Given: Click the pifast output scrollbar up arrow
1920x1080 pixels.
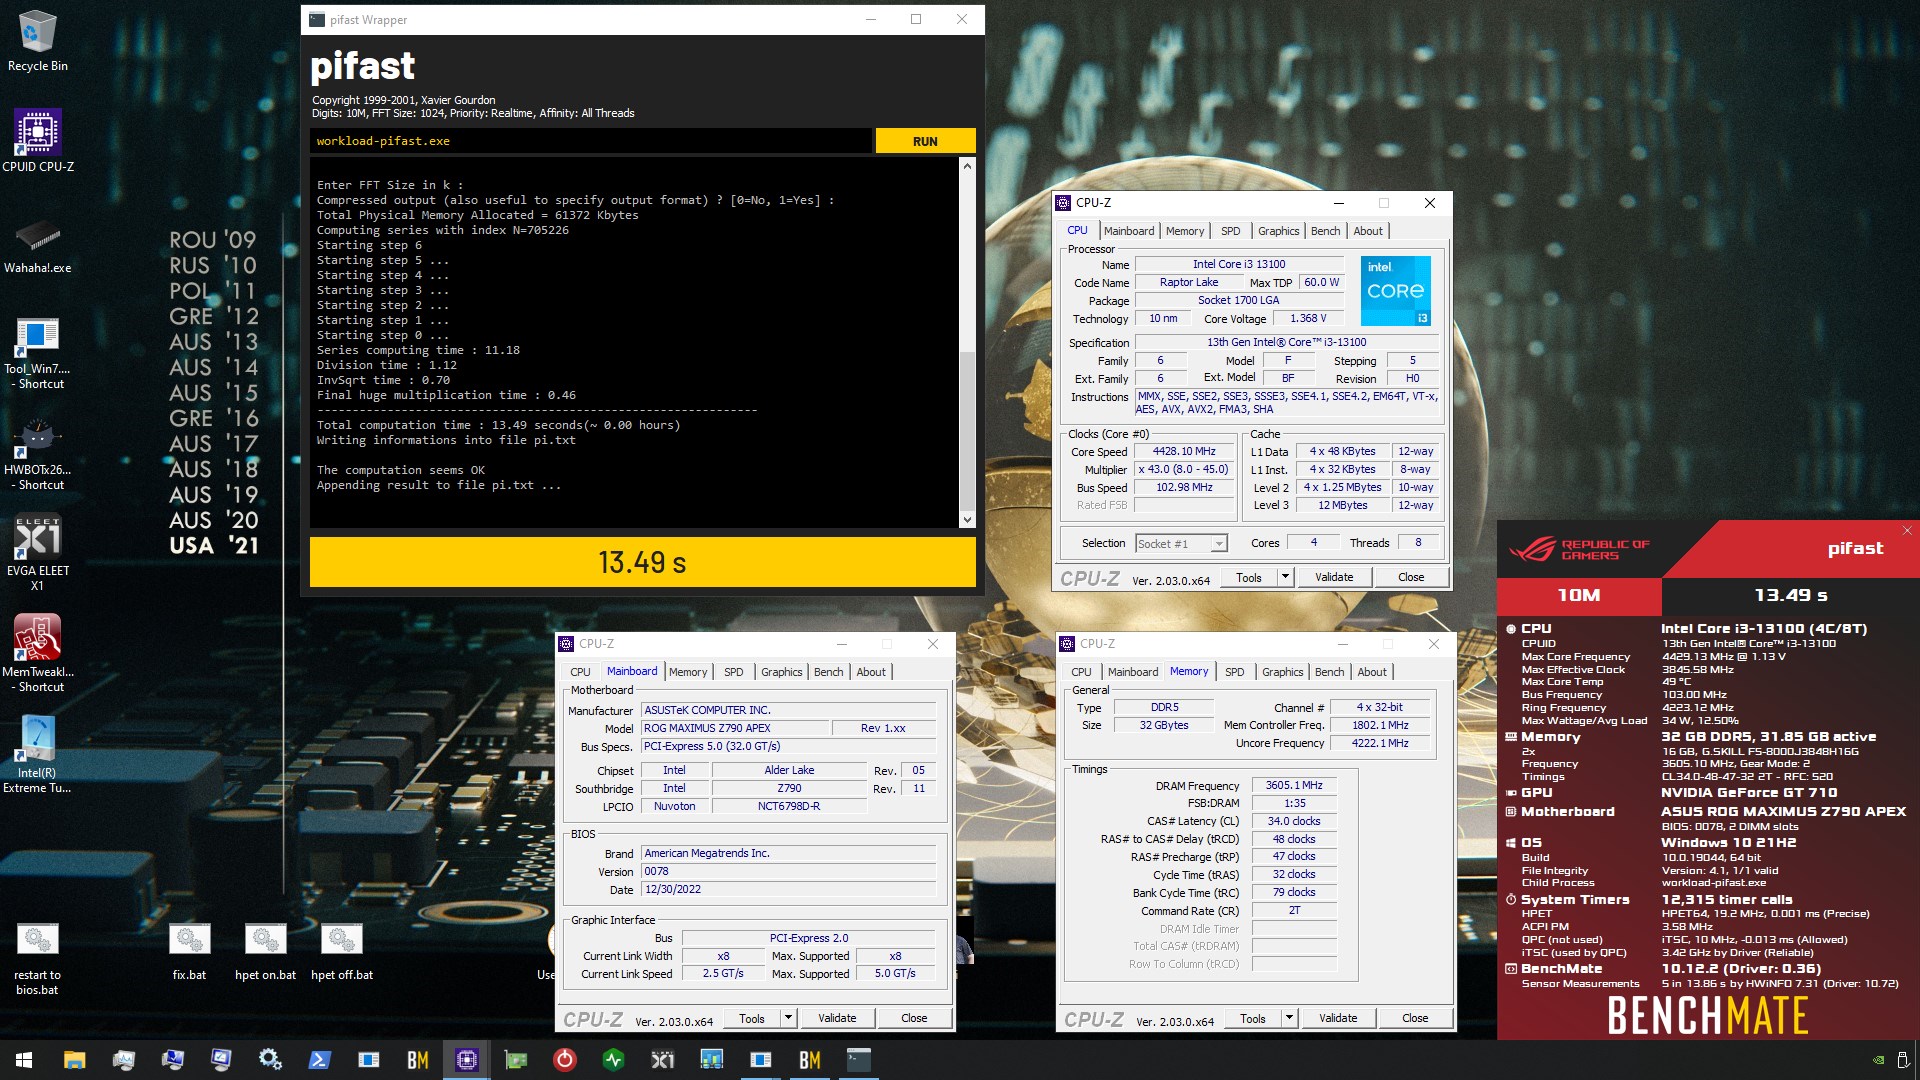Looking at the screenshot, I should point(966,166).
